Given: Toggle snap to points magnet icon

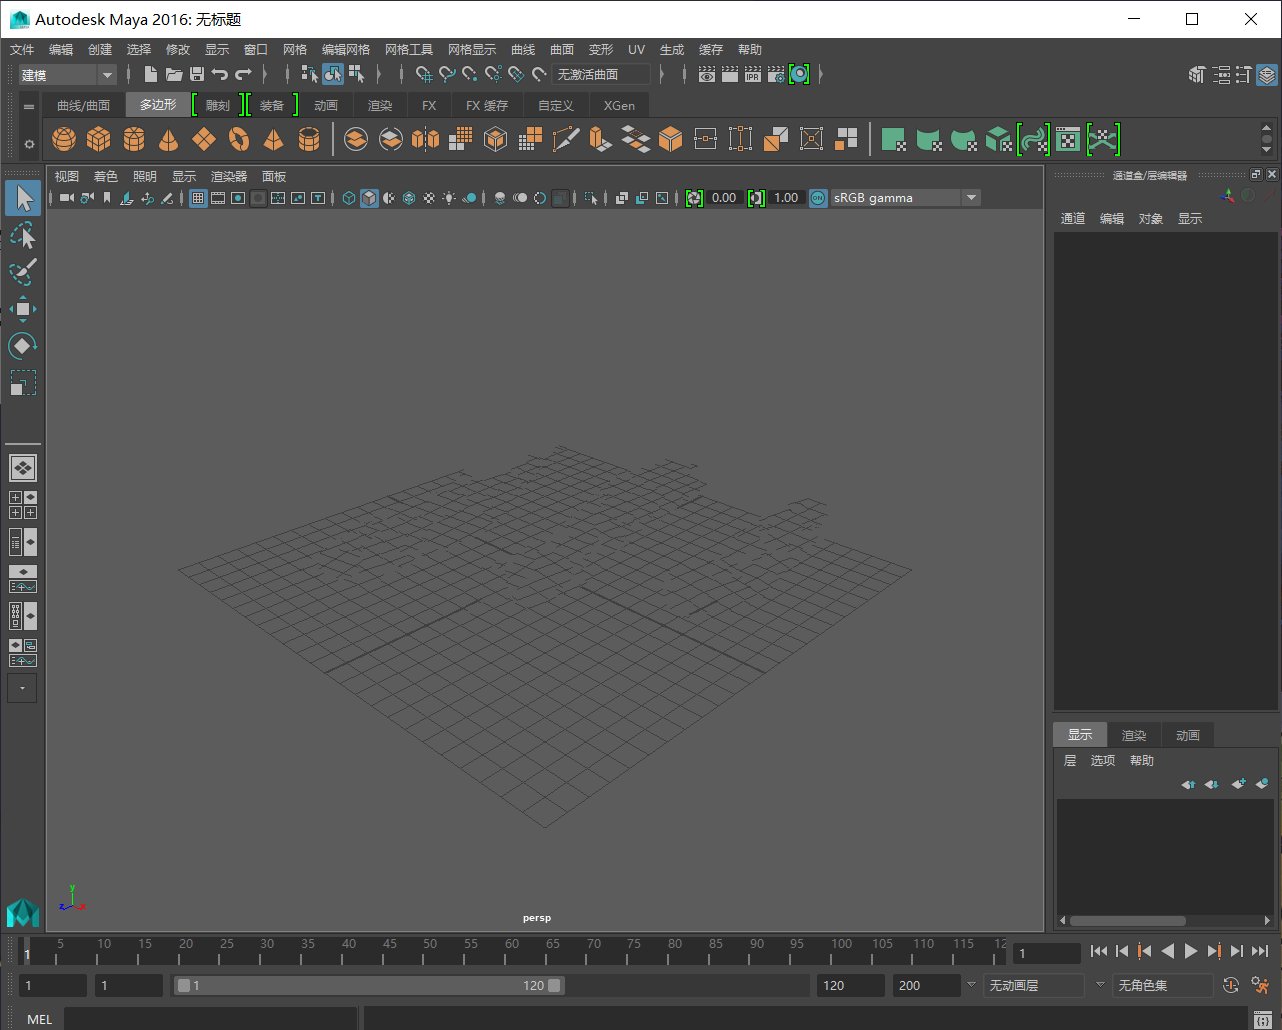Looking at the screenshot, I should [x=470, y=74].
